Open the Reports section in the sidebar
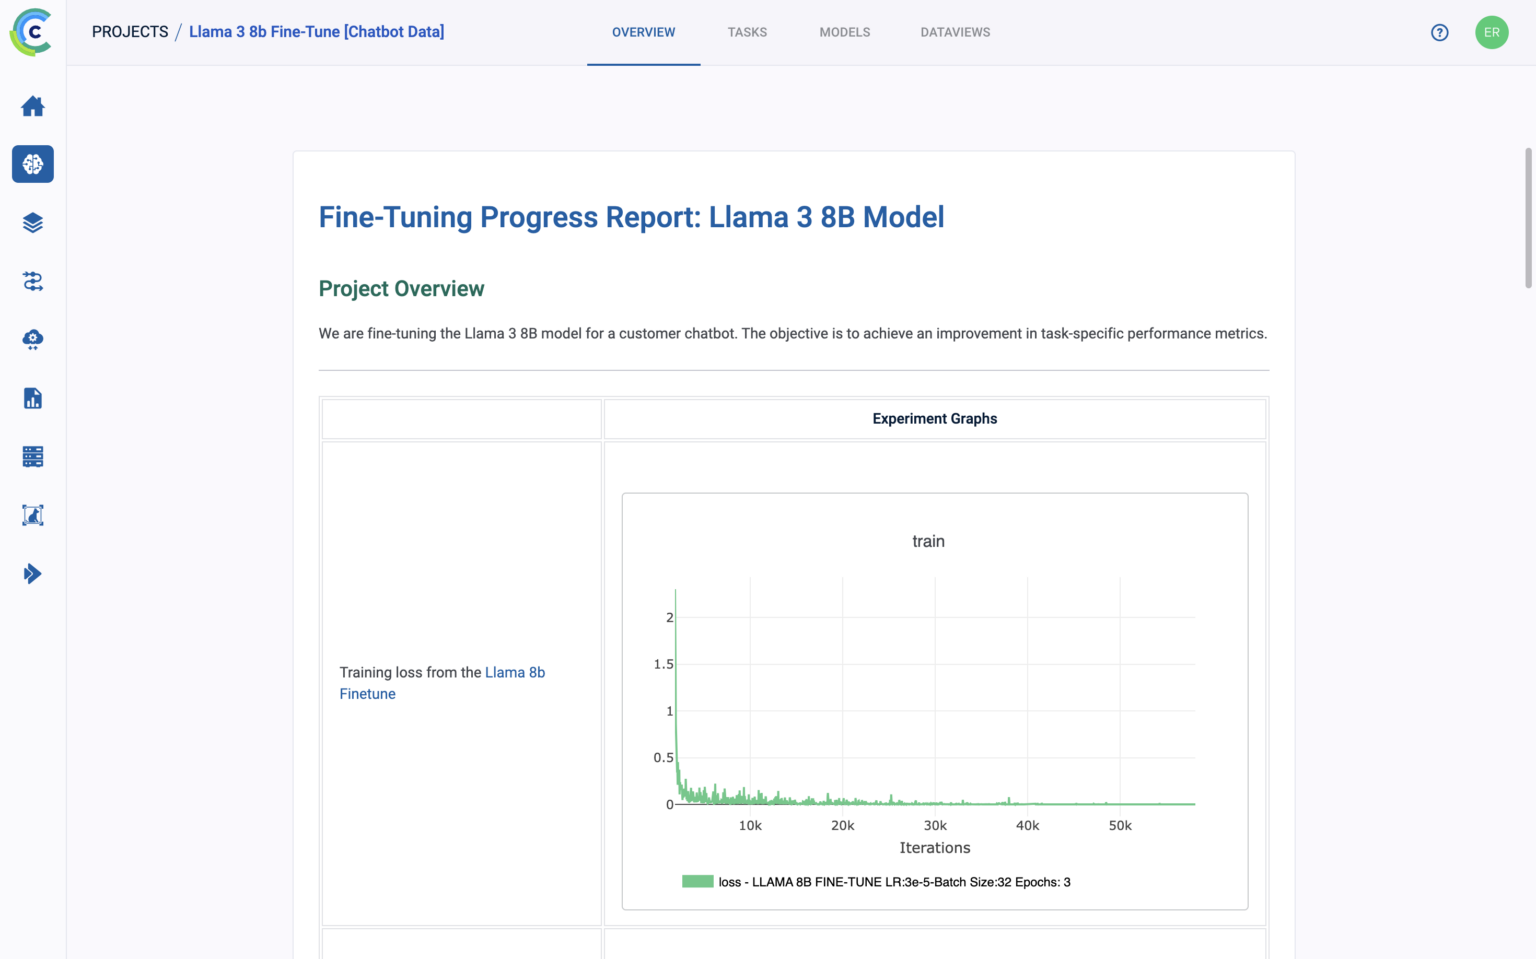 click(33, 398)
